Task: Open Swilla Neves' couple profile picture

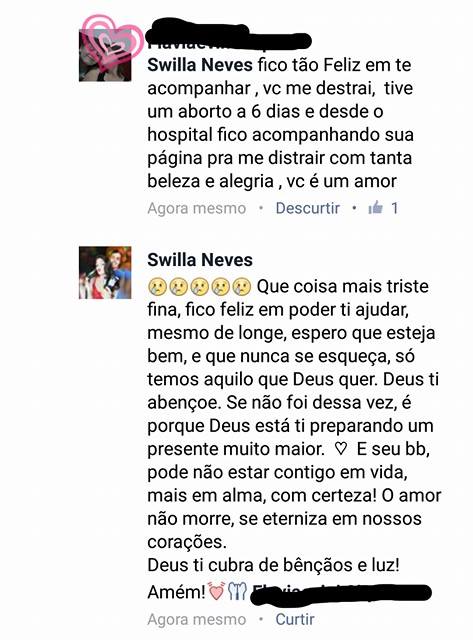Action: [x=105, y=273]
